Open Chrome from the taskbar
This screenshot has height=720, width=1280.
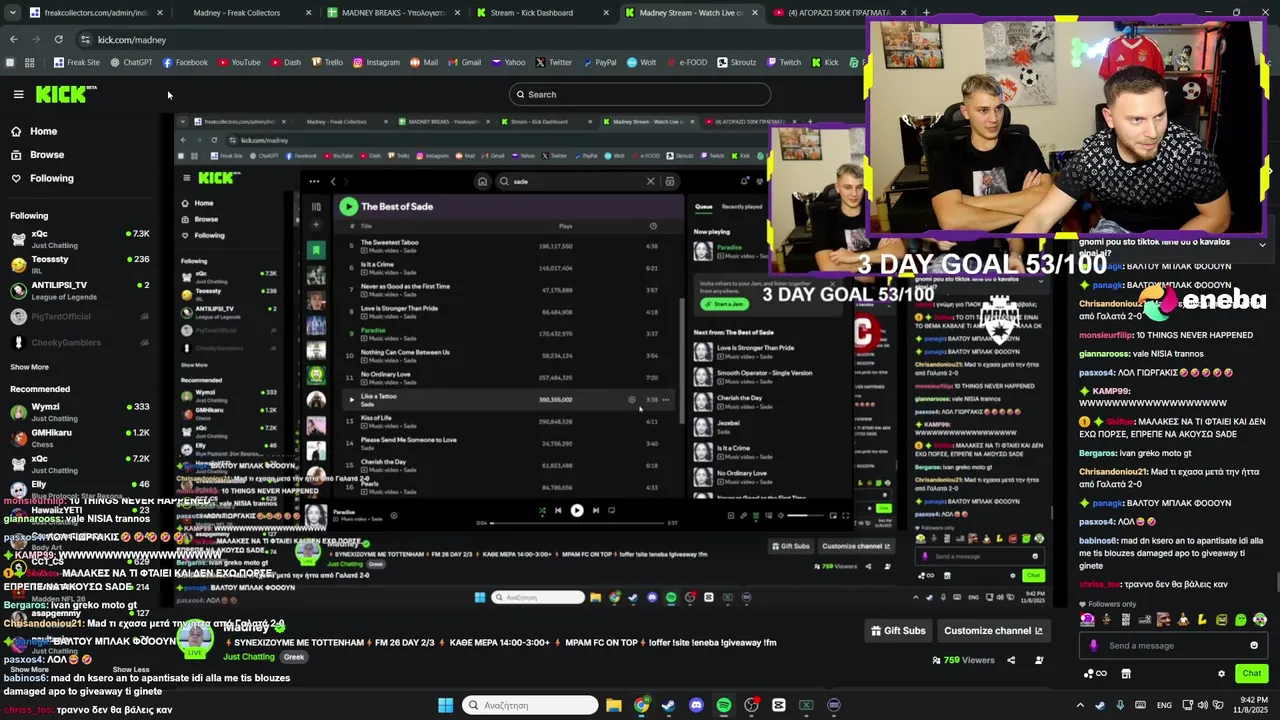[641, 705]
